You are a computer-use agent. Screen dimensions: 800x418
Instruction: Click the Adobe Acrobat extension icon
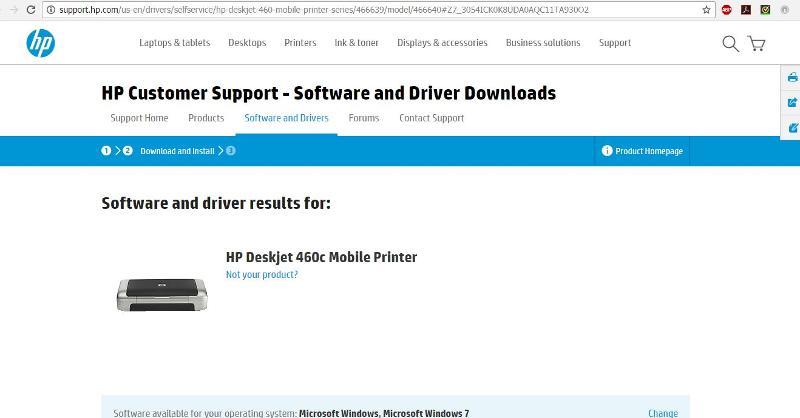click(x=745, y=9)
